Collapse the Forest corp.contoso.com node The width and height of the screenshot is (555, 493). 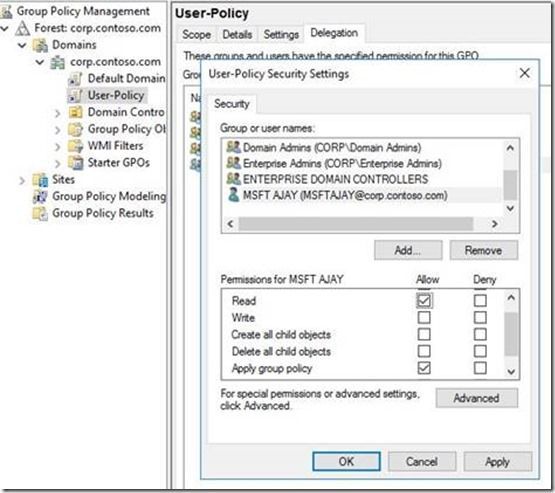5,28
